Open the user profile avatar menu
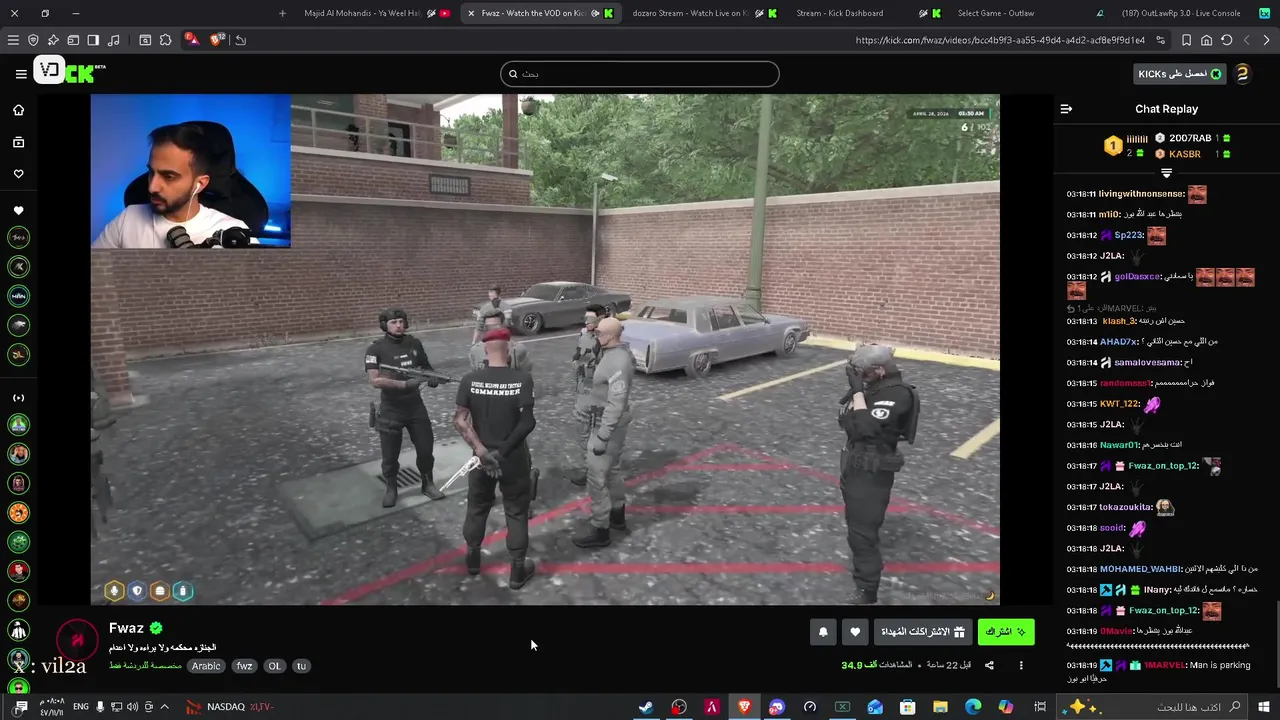 click(1242, 74)
